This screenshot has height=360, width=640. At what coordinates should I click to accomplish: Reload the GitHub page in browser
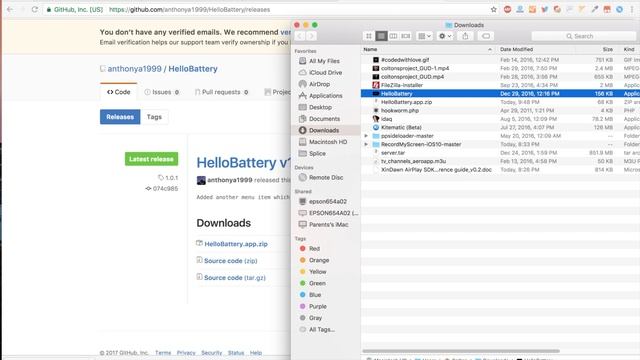(x=35, y=9)
